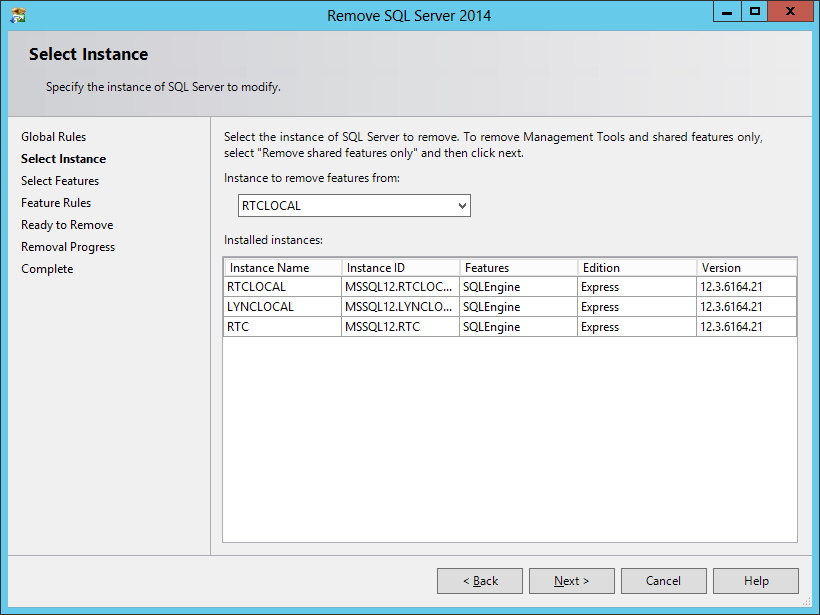Open Help for this setup page

(x=756, y=581)
